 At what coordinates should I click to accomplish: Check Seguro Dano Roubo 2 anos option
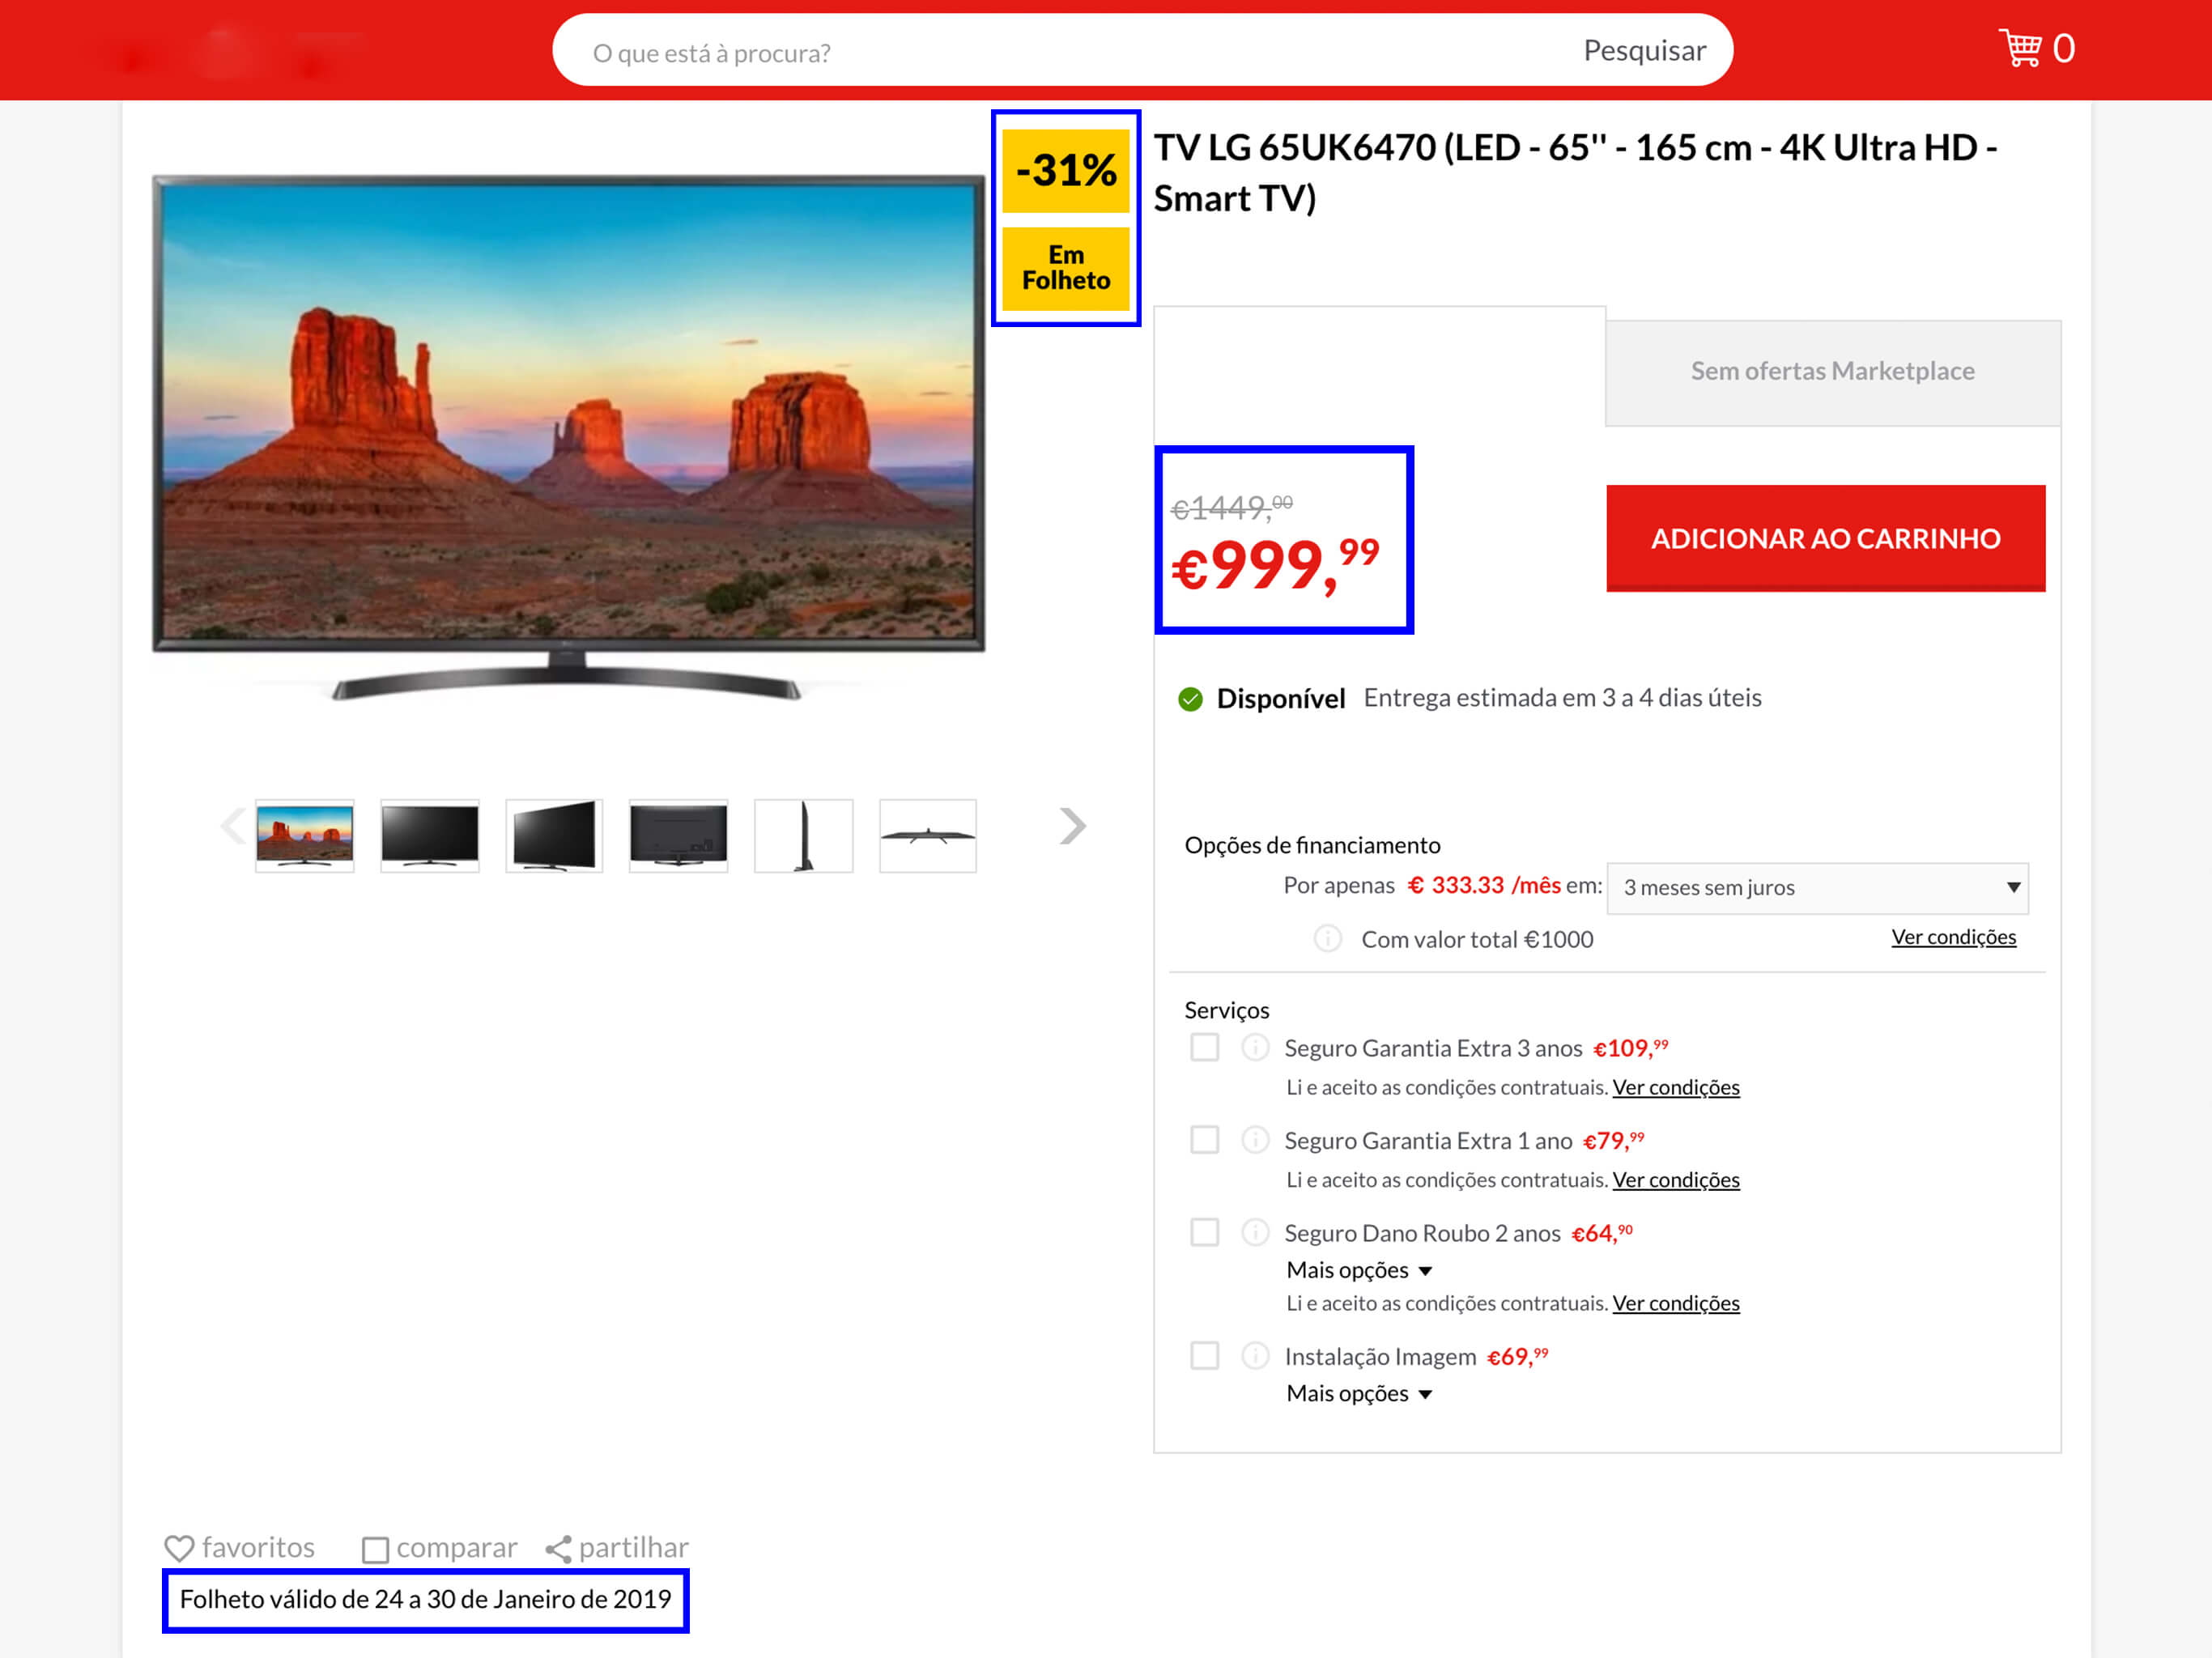tap(1205, 1231)
